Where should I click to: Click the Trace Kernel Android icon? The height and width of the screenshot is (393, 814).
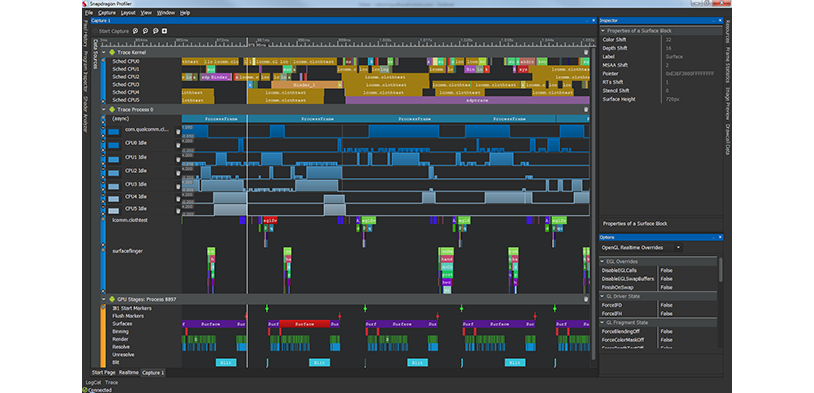click(112, 52)
